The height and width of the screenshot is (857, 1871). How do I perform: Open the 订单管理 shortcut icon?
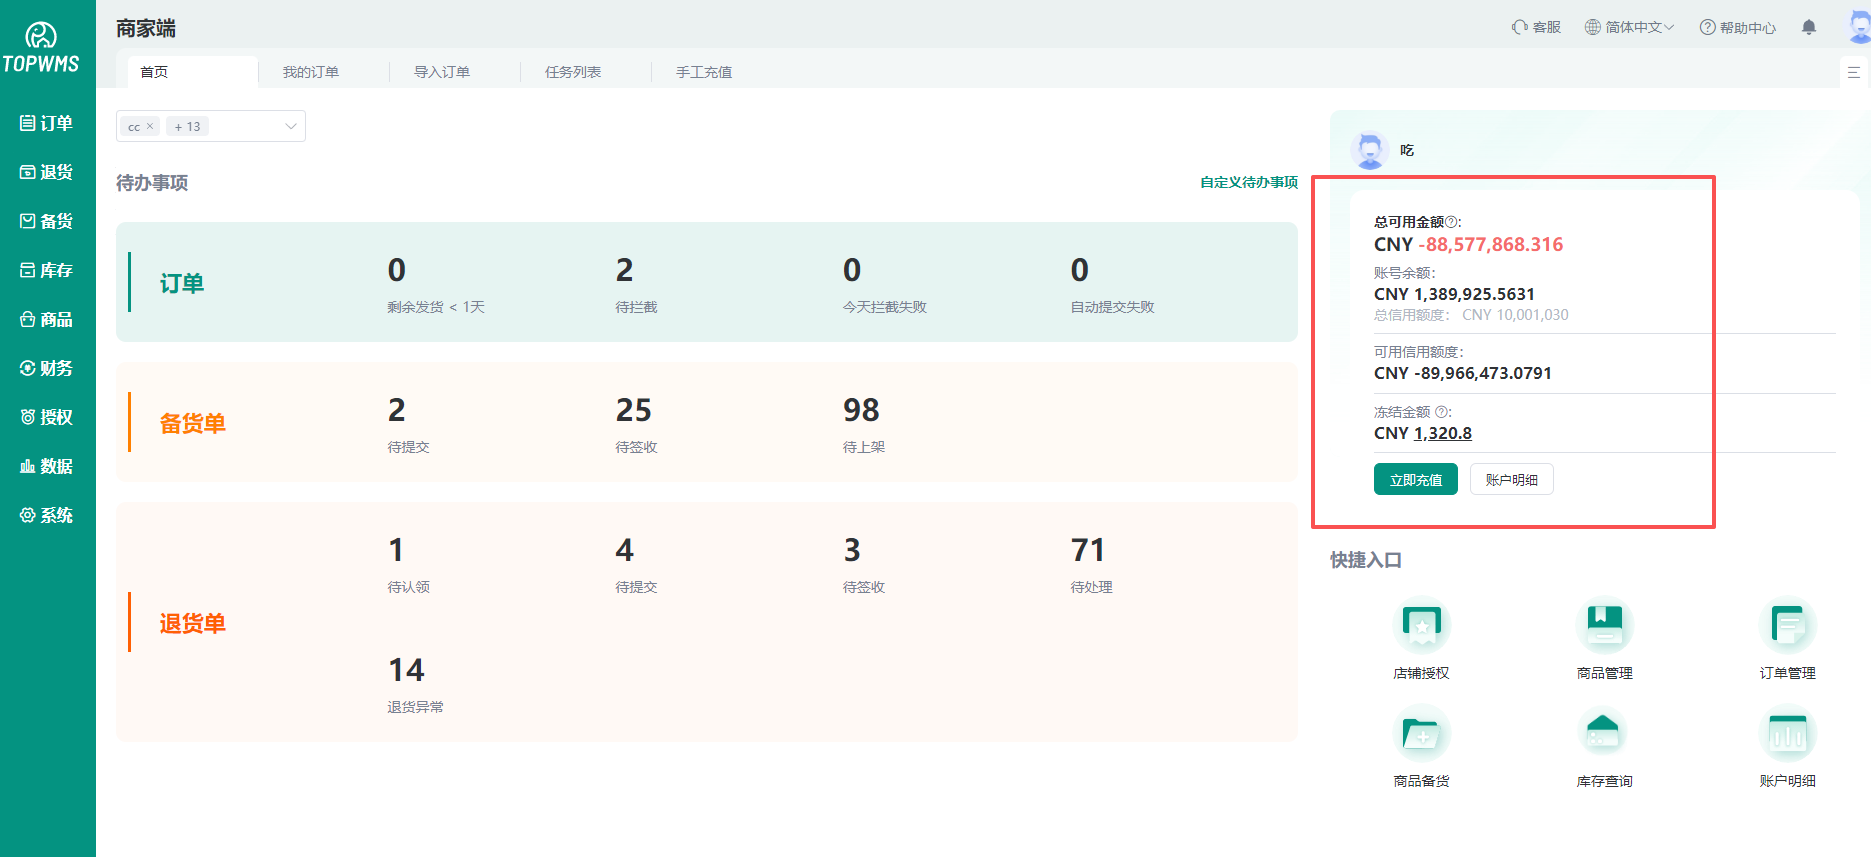point(1788,625)
